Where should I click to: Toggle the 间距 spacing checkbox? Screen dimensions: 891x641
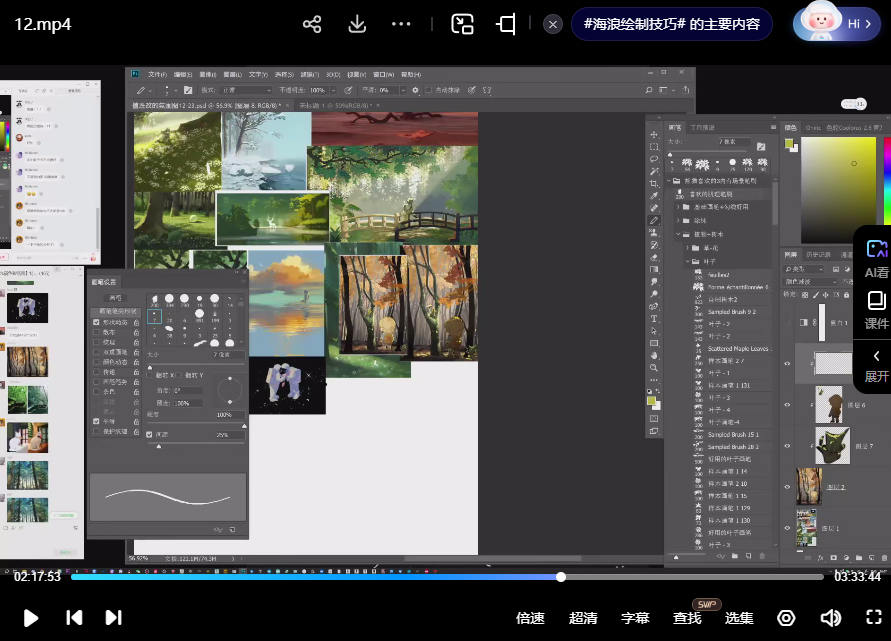tap(150, 435)
